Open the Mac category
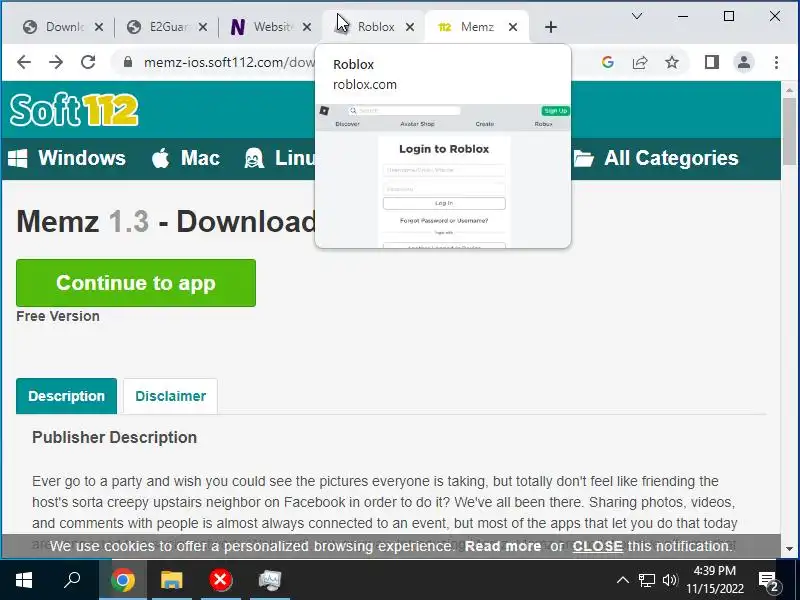The image size is (800, 600). click(x=186, y=158)
